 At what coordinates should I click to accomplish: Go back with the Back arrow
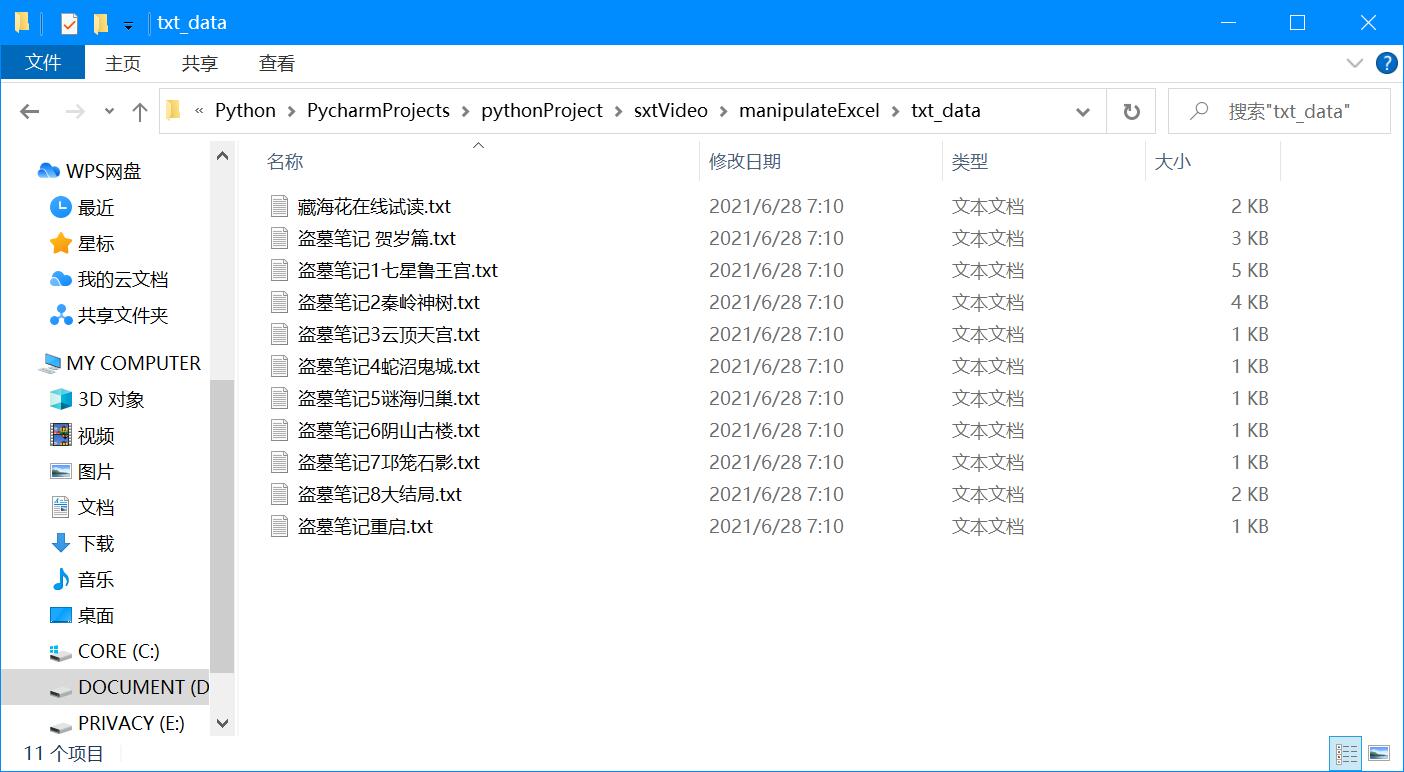(30, 112)
